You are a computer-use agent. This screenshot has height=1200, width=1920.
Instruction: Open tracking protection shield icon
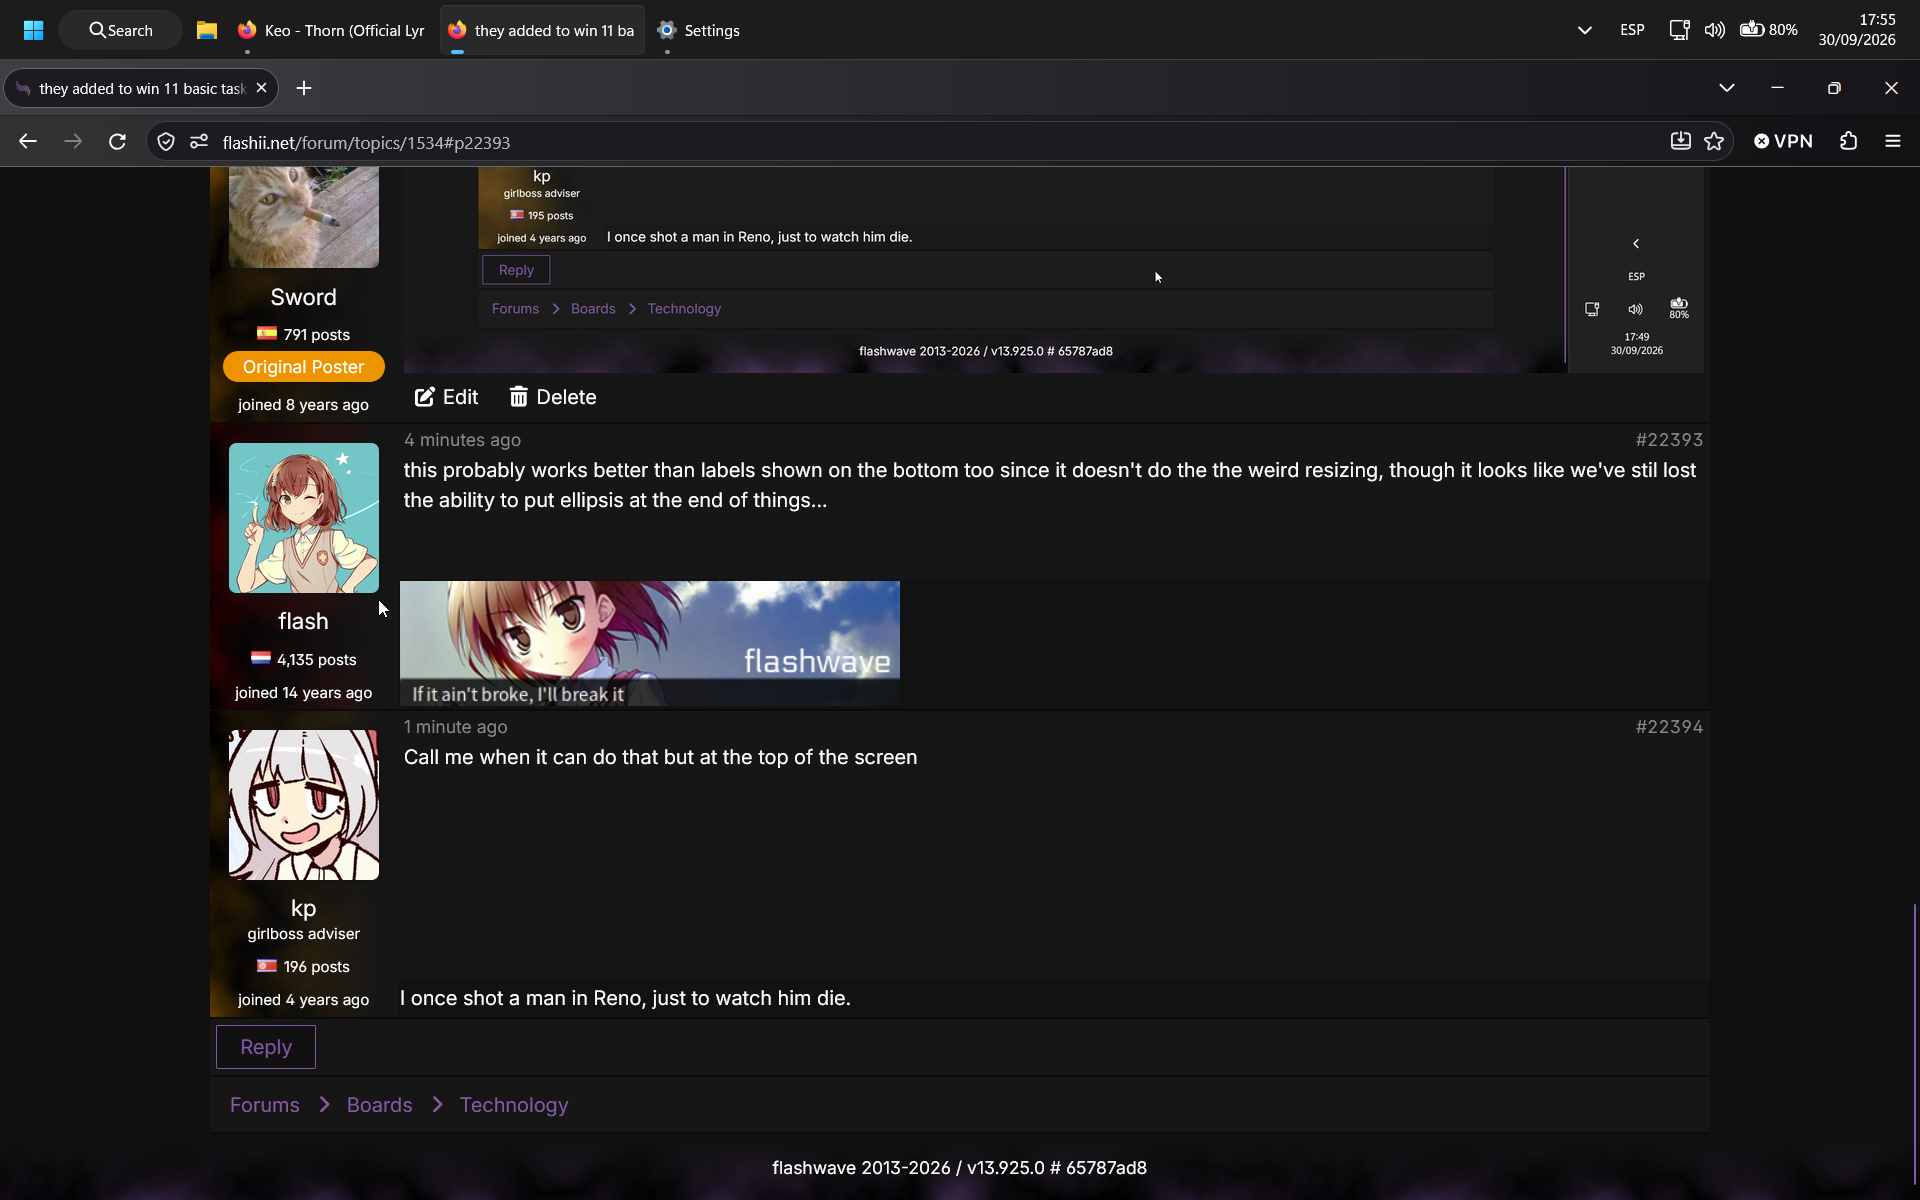point(166,142)
